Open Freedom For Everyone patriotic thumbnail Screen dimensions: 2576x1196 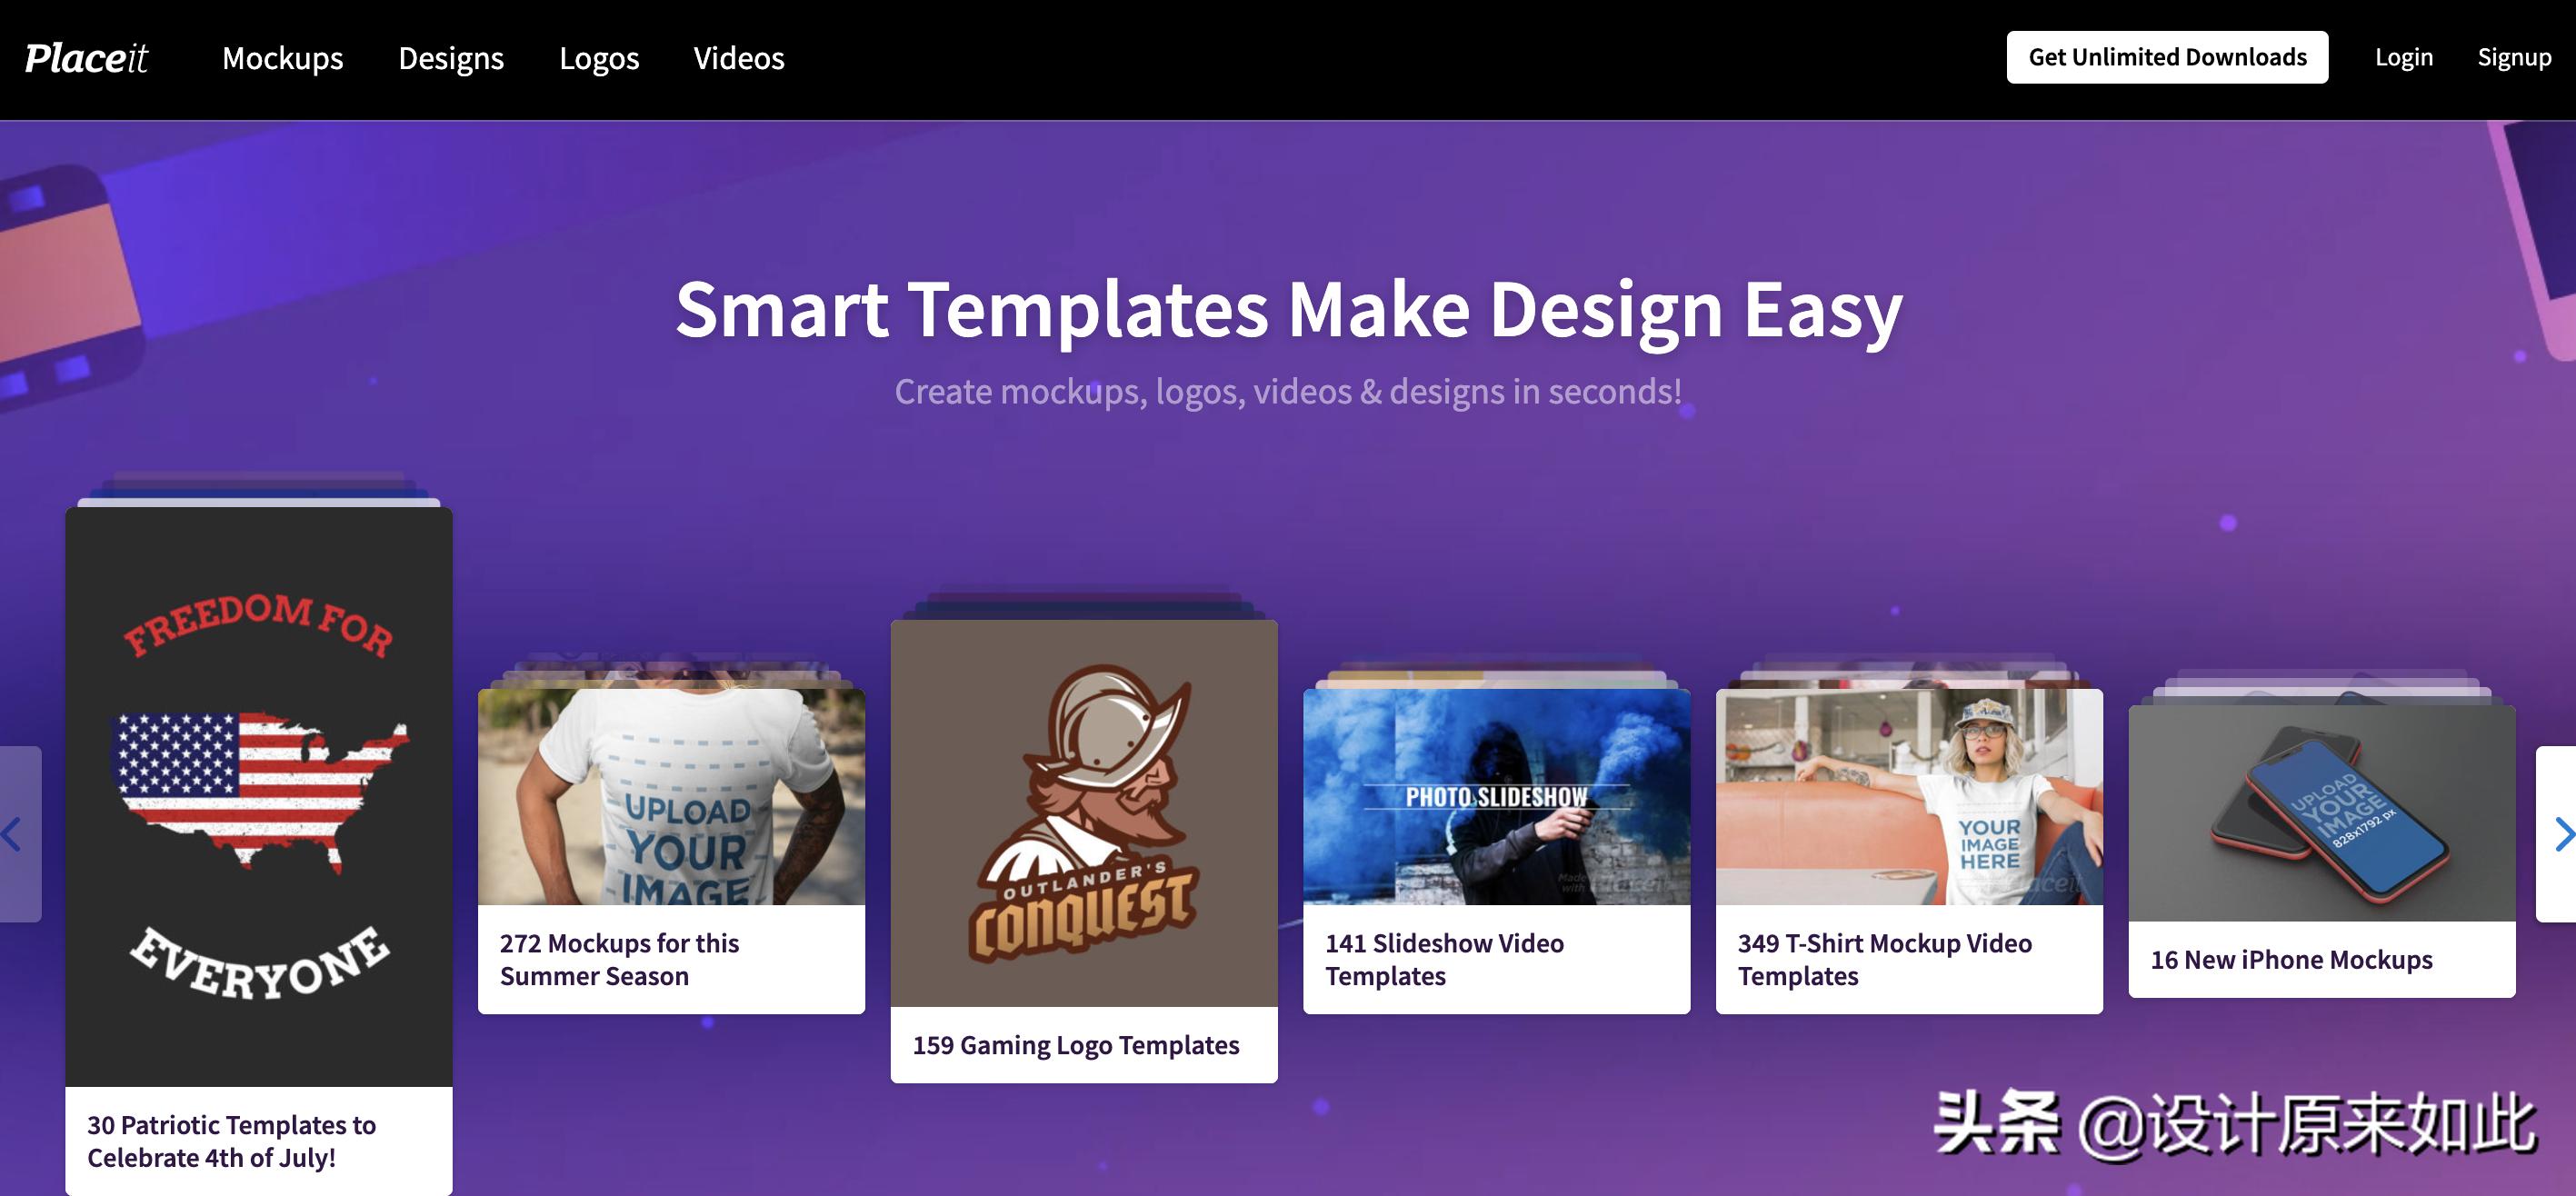pyautogui.click(x=259, y=796)
